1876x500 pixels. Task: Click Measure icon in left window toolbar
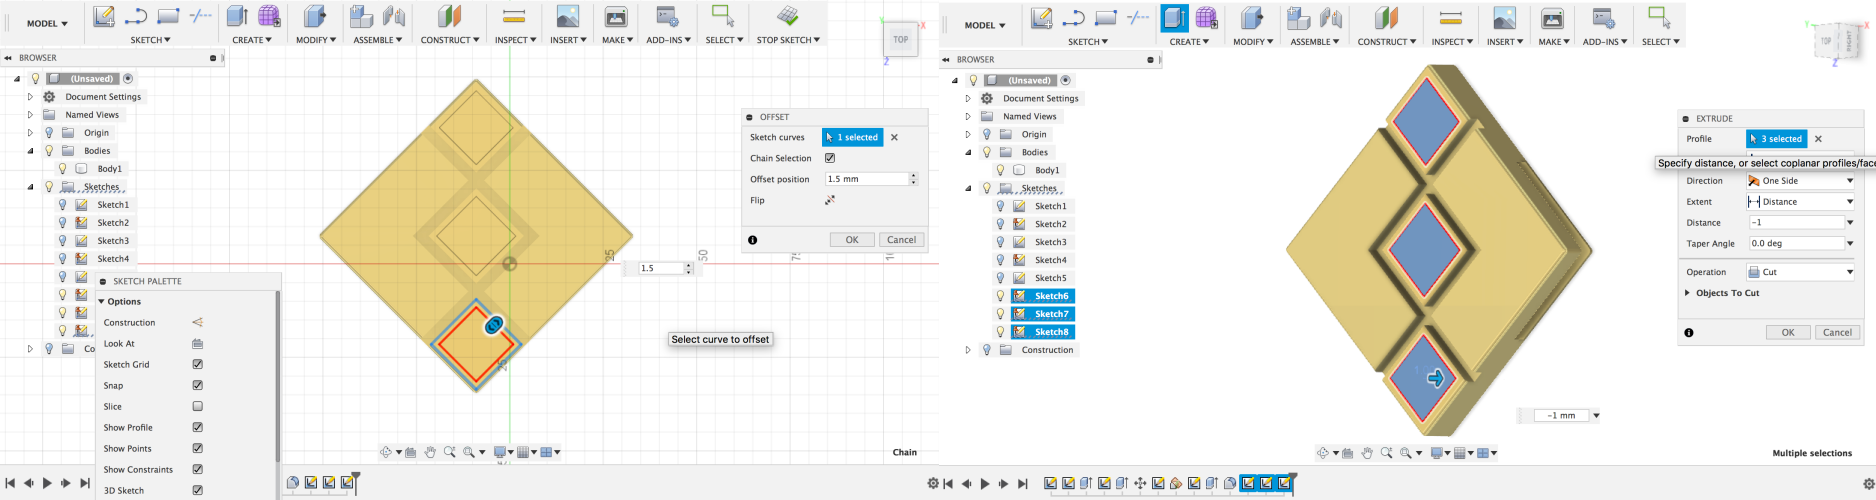(514, 16)
